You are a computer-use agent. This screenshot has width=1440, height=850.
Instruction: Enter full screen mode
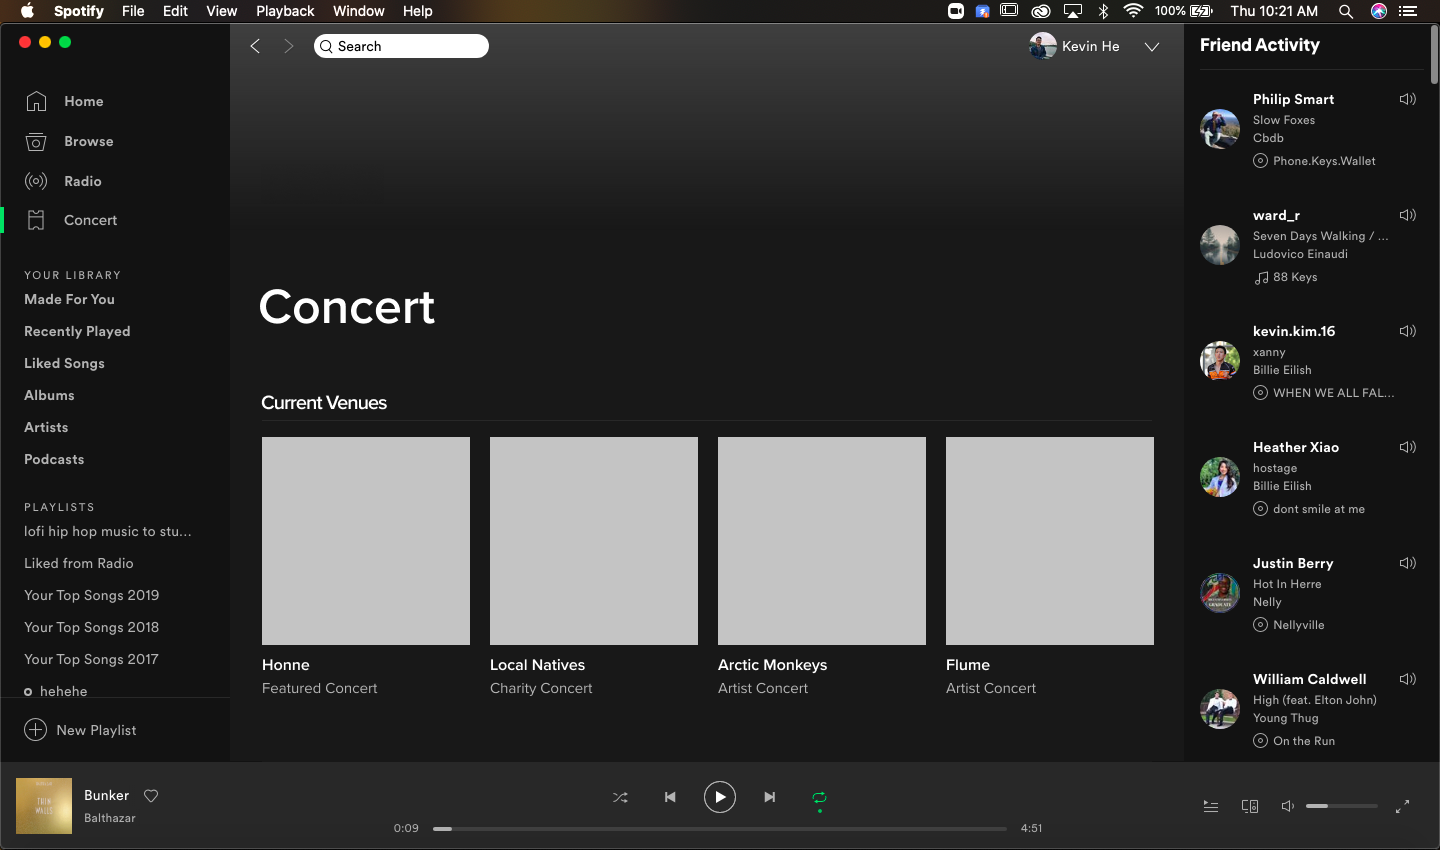click(1402, 806)
